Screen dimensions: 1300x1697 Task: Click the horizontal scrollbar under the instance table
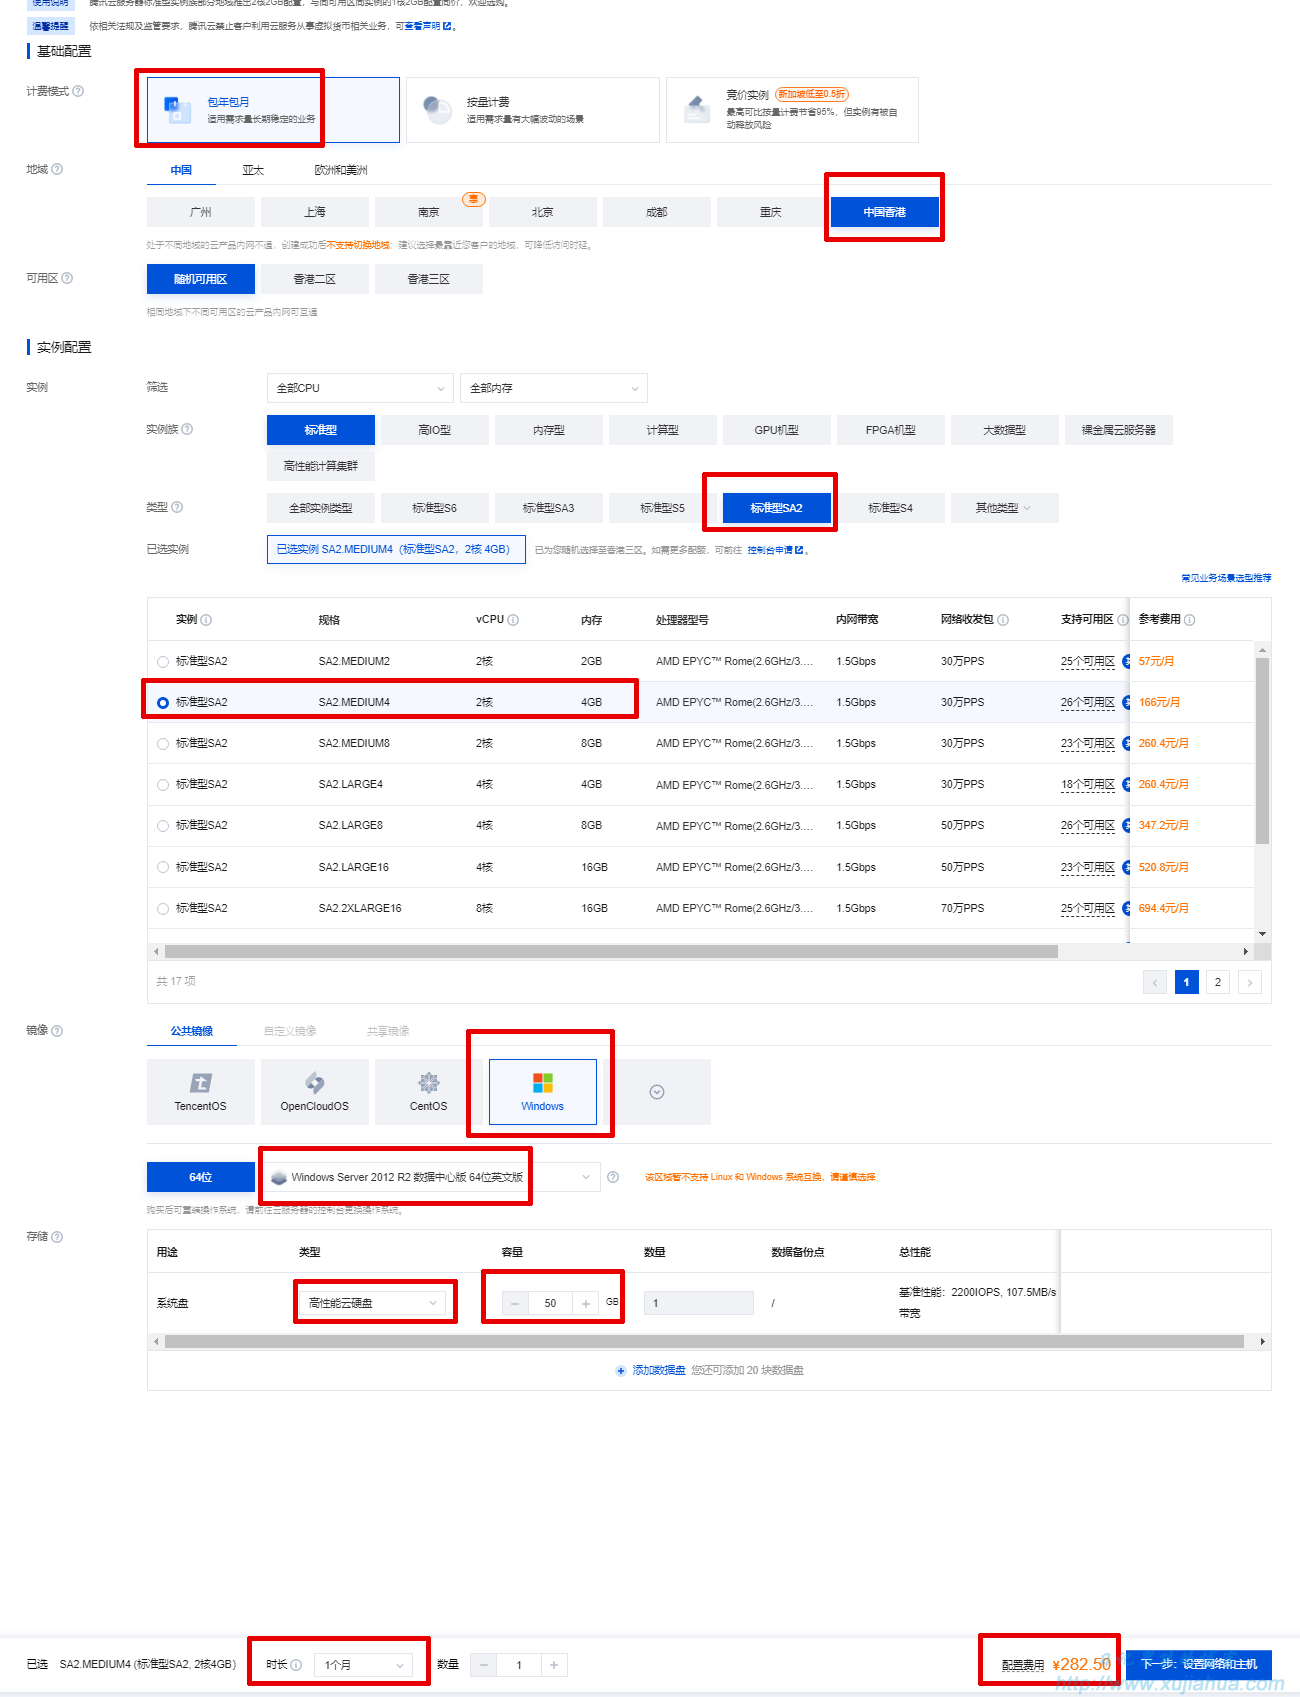coord(611,952)
